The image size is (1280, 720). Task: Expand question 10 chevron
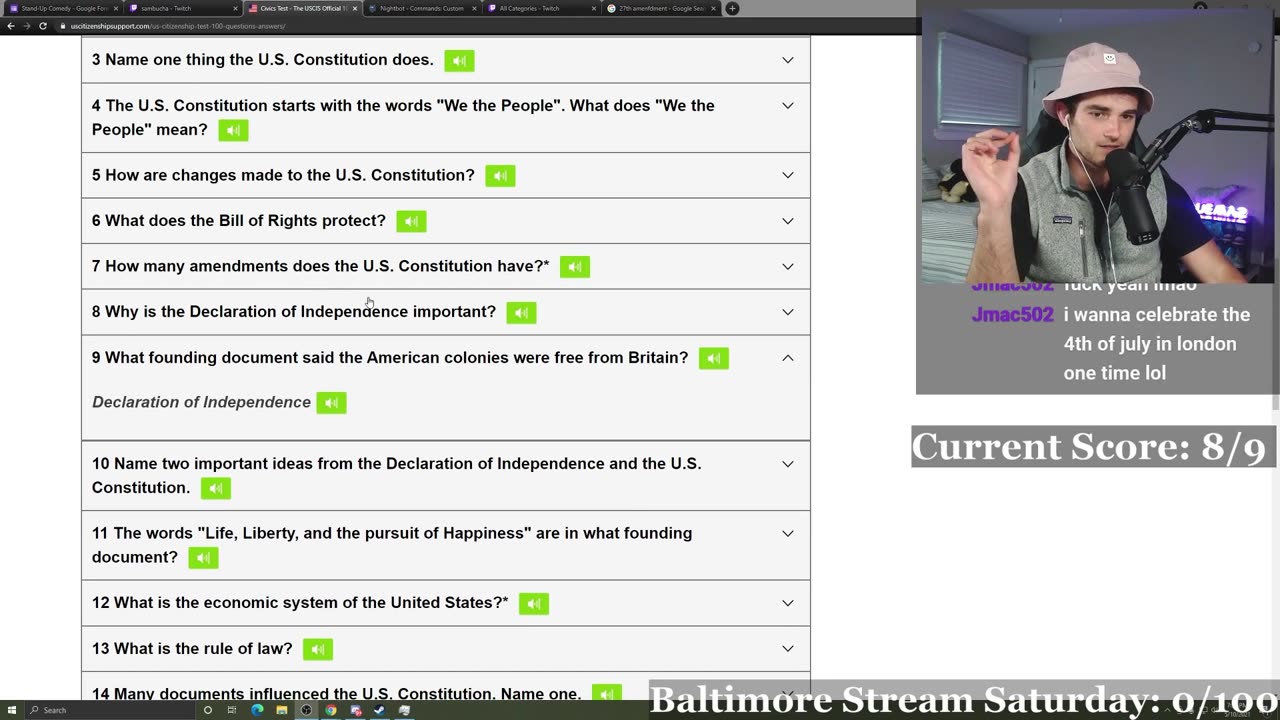(788, 464)
